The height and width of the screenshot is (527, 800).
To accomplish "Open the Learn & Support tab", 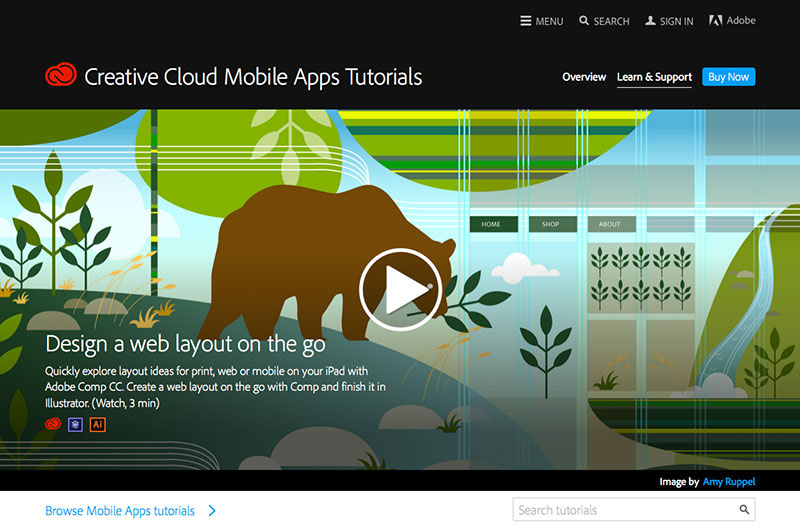I will pyautogui.click(x=654, y=77).
